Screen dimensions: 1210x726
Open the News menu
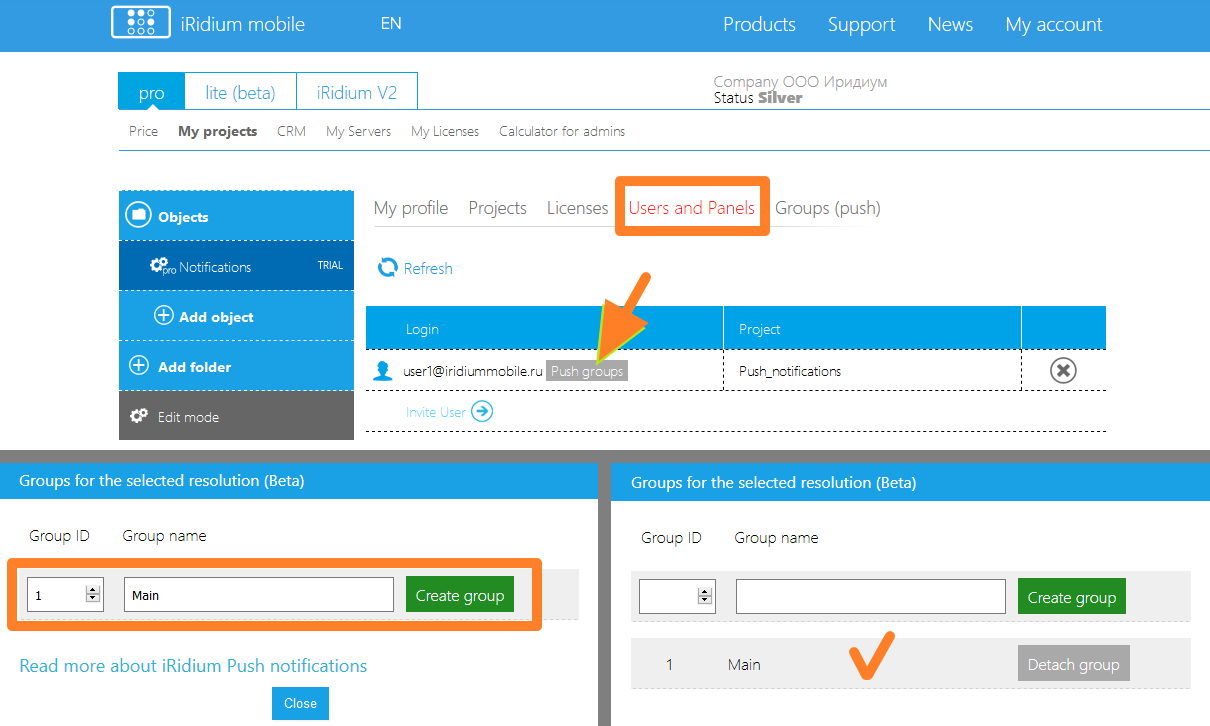[950, 25]
